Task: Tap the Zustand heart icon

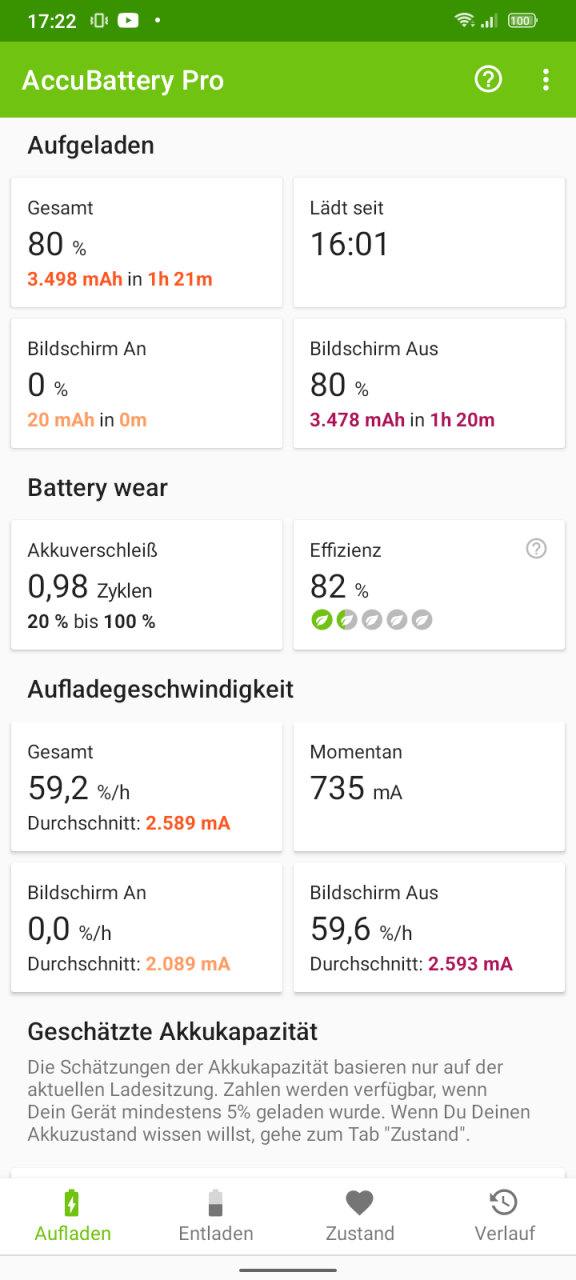Action: (360, 1202)
